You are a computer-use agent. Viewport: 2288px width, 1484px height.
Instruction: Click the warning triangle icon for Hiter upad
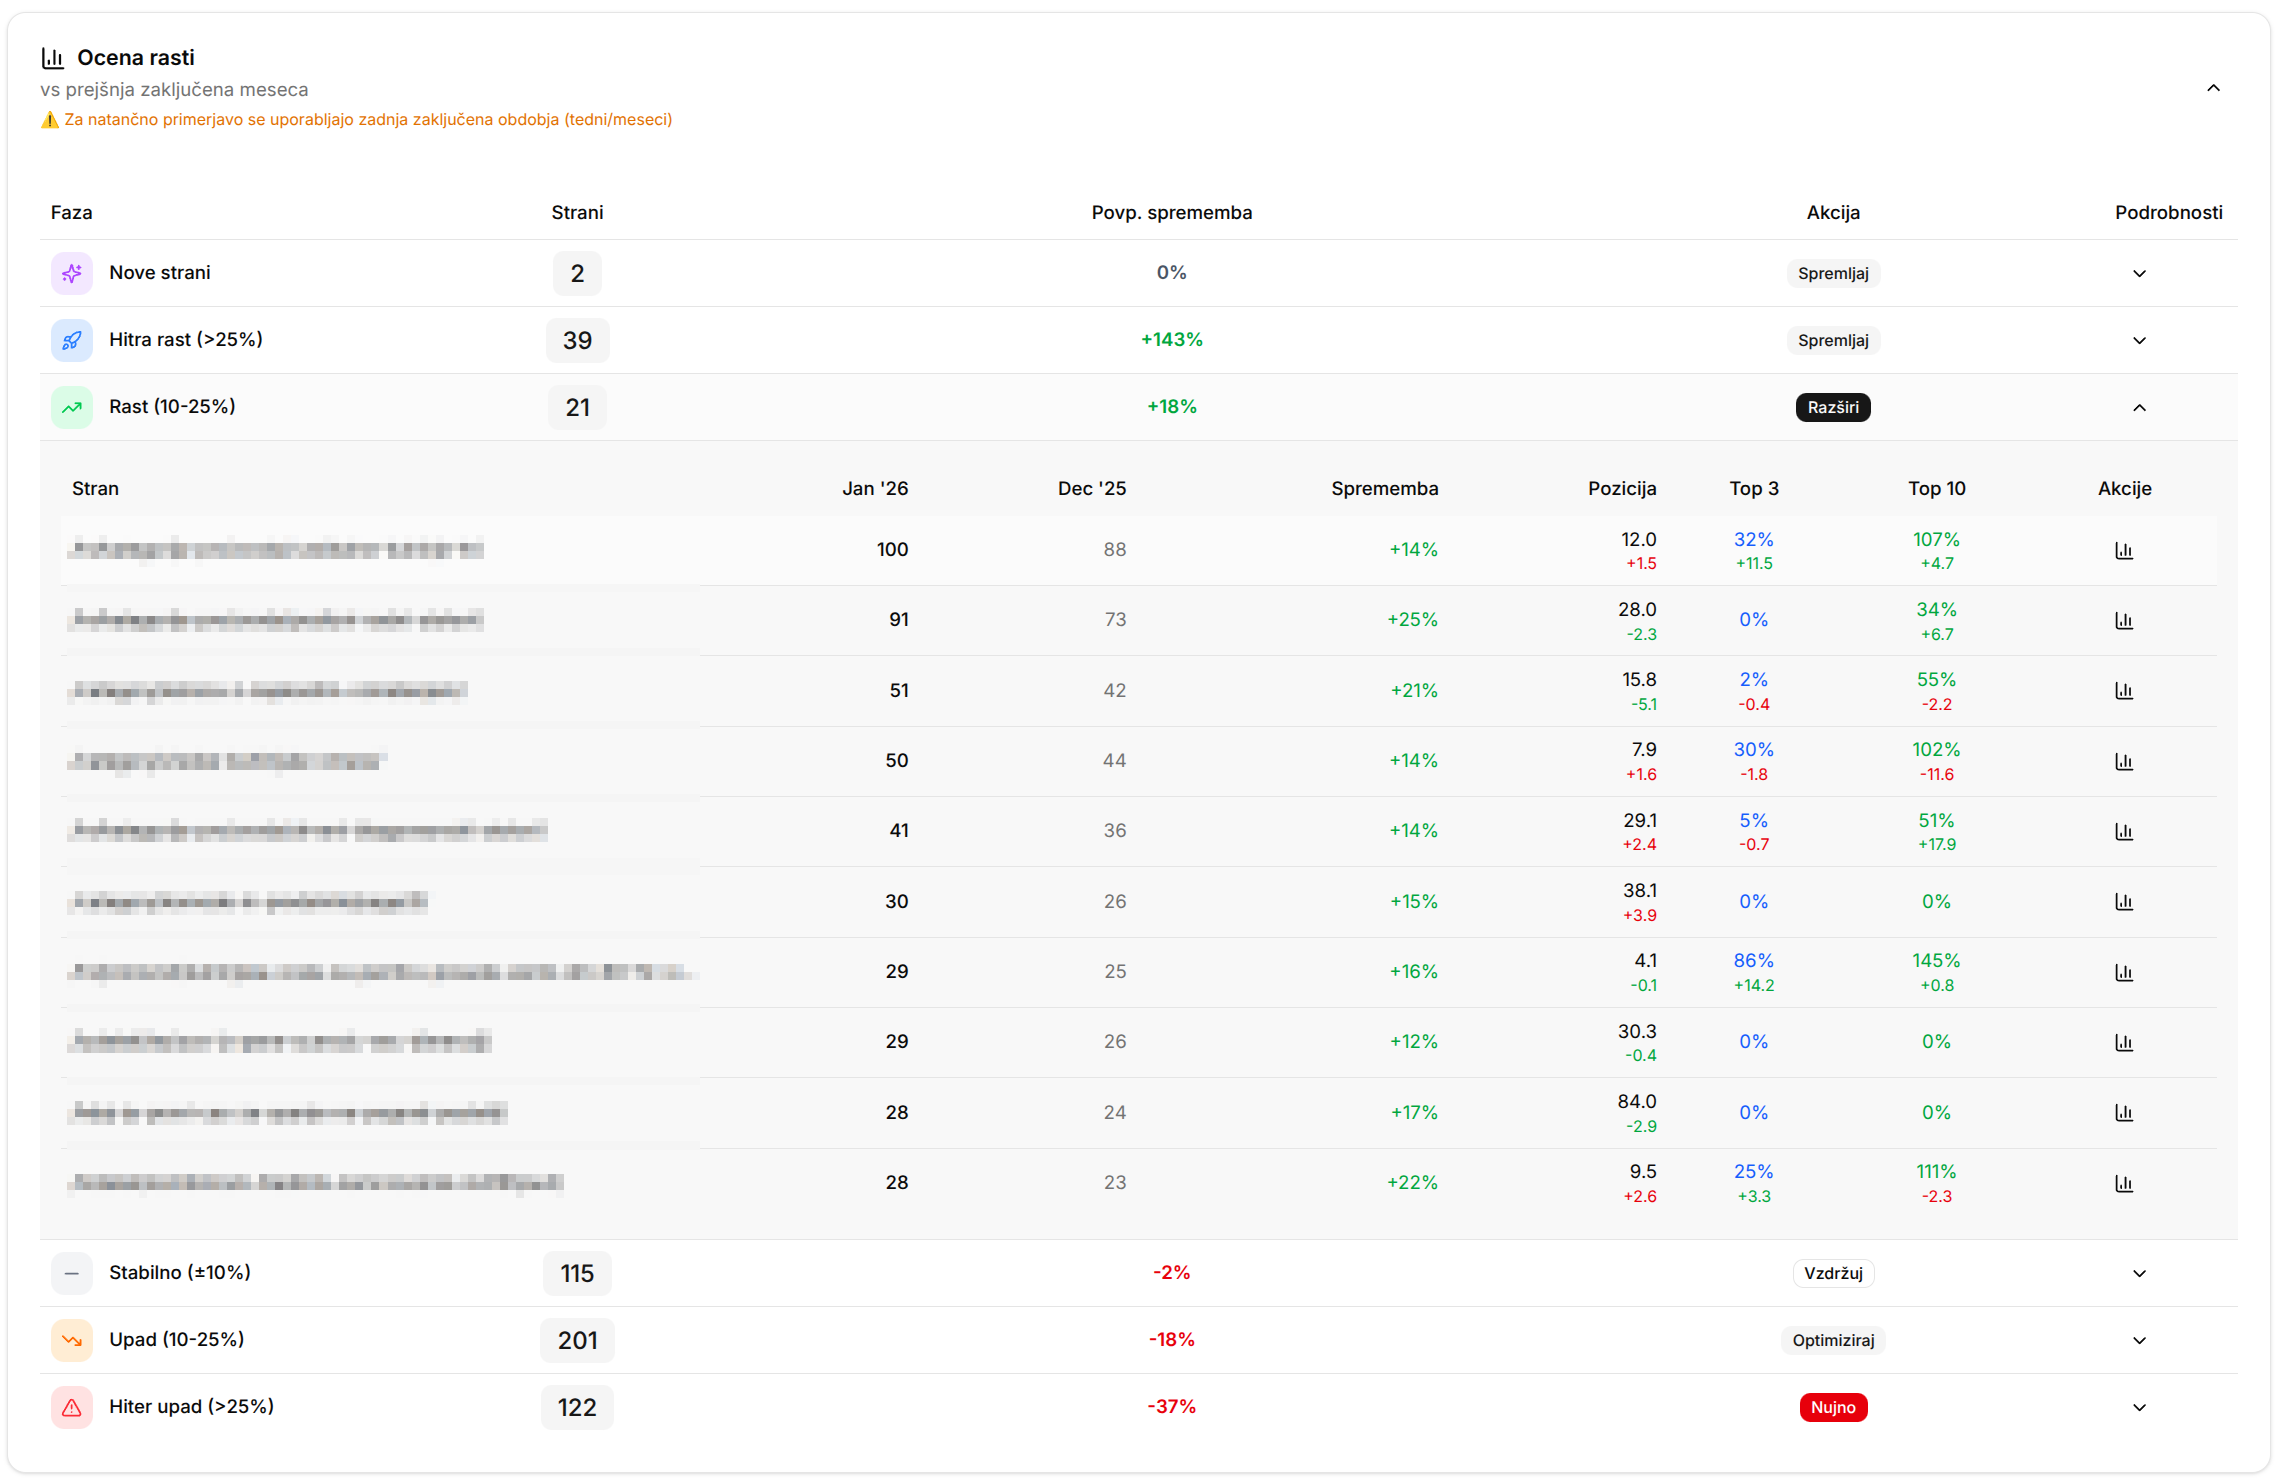[72, 1407]
